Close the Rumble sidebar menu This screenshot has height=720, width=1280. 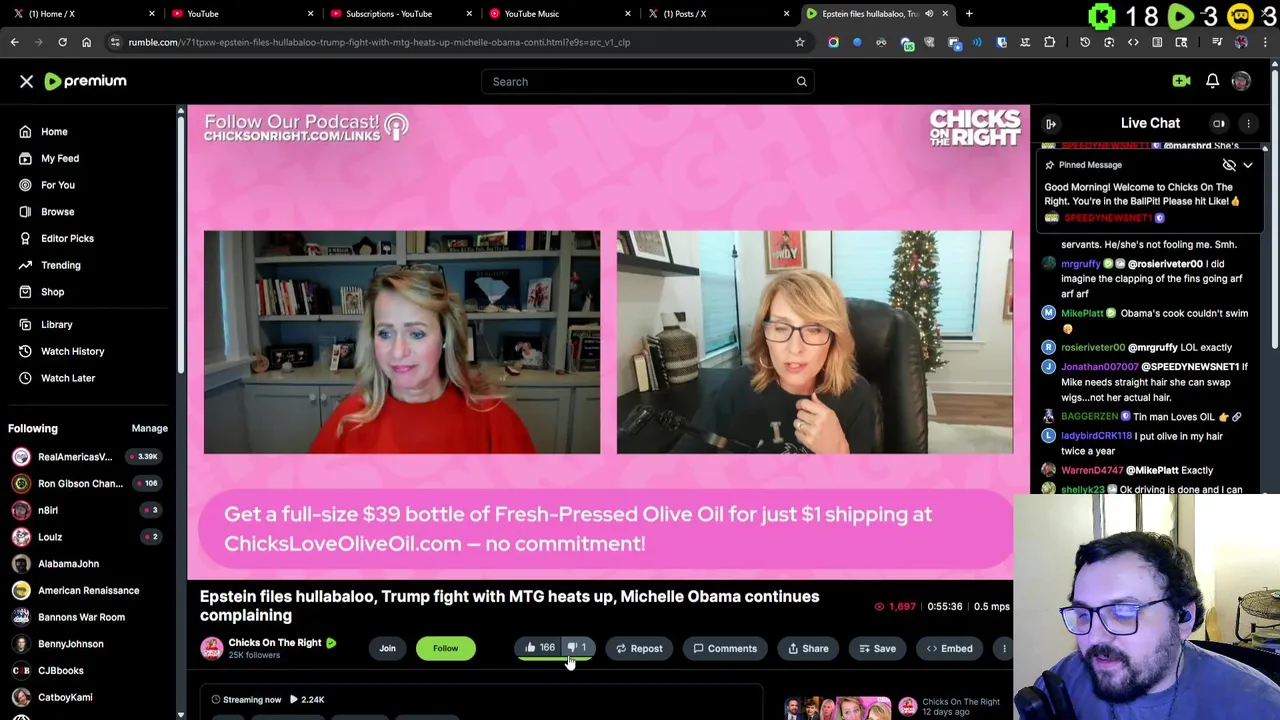(x=27, y=82)
